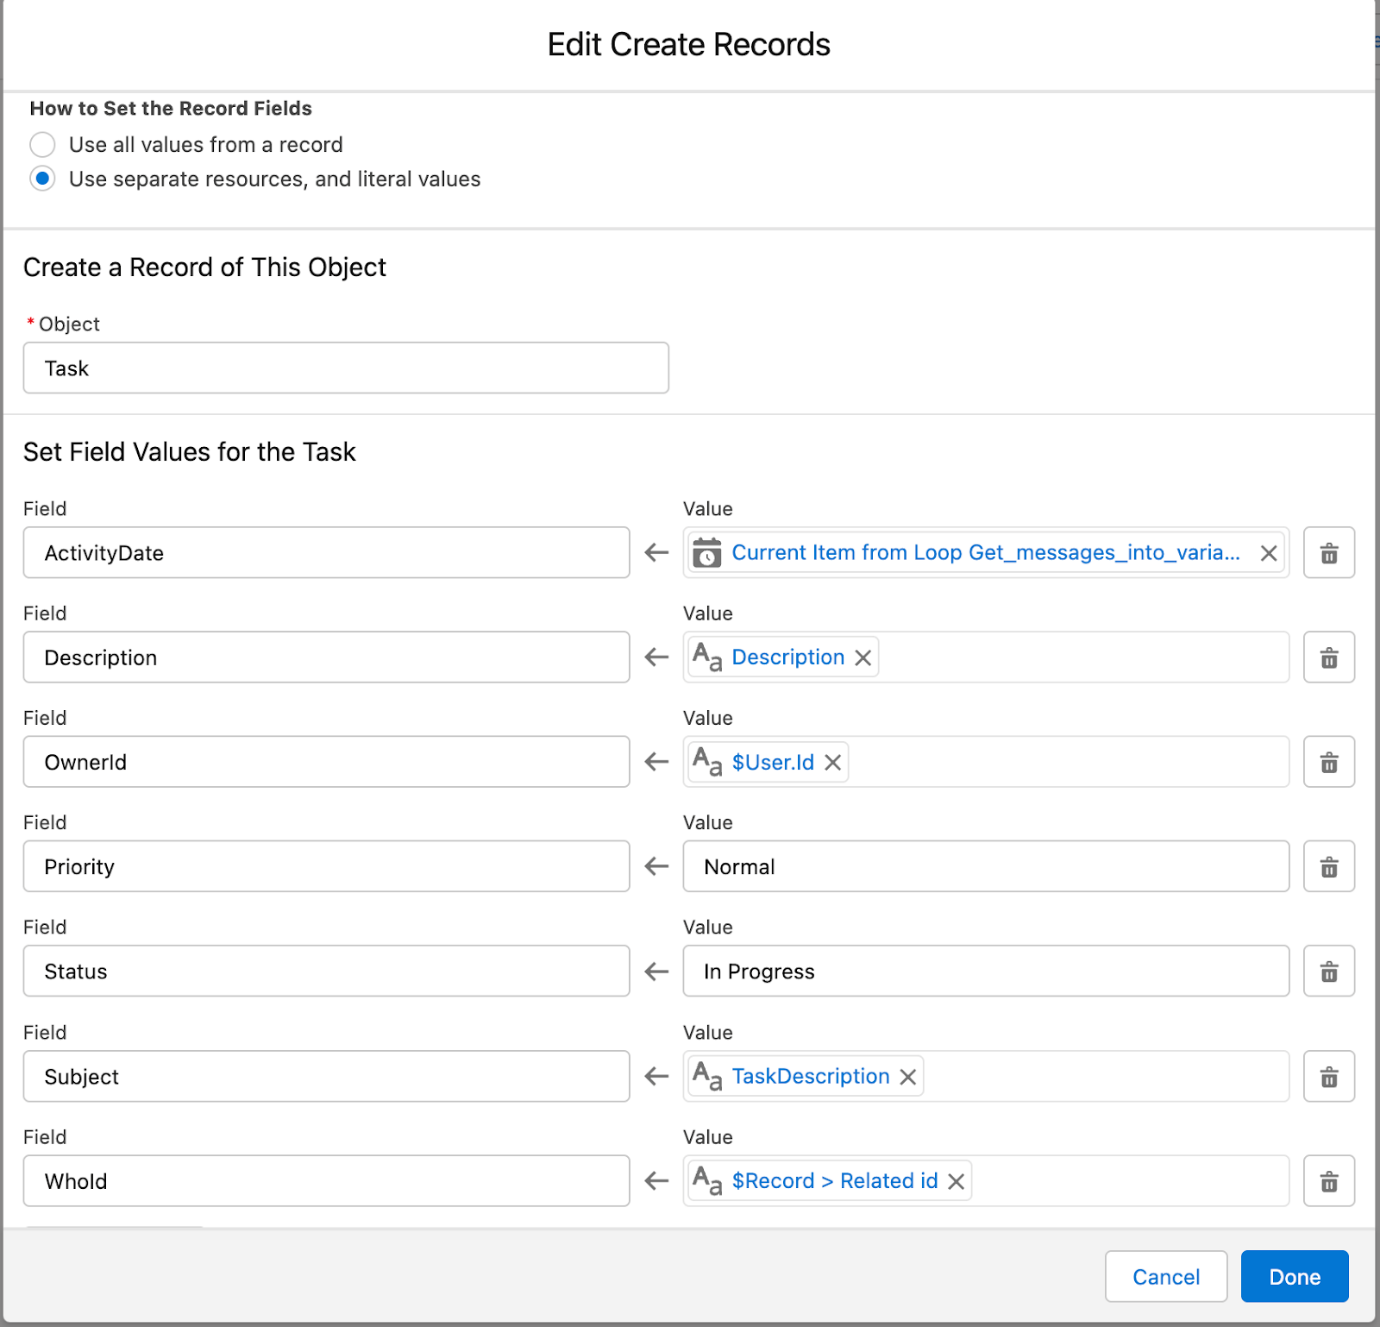Select 'Use all values from a record'

click(42, 145)
